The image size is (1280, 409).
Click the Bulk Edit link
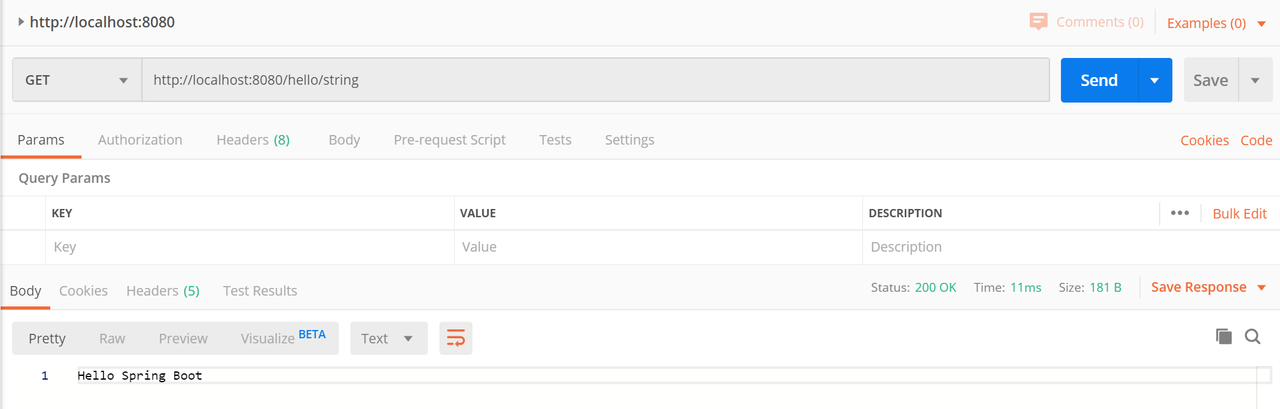coord(1239,213)
